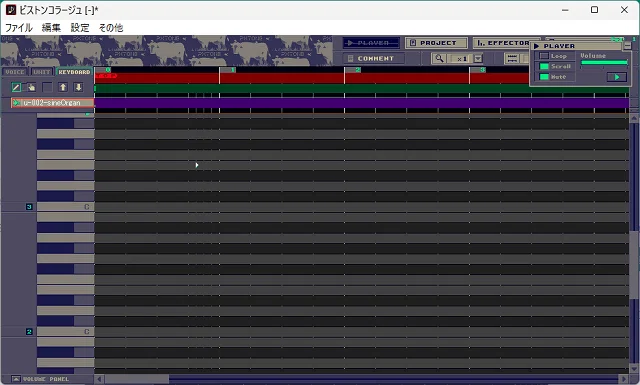Click the up arrow octave button
The width and height of the screenshot is (640, 385).
click(63, 87)
